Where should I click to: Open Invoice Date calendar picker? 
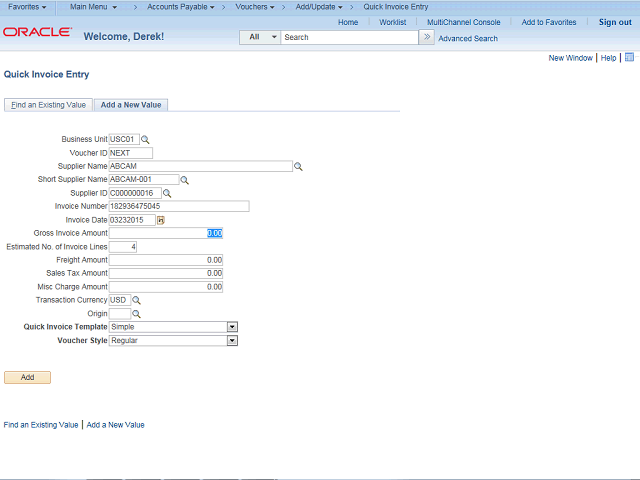161,220
